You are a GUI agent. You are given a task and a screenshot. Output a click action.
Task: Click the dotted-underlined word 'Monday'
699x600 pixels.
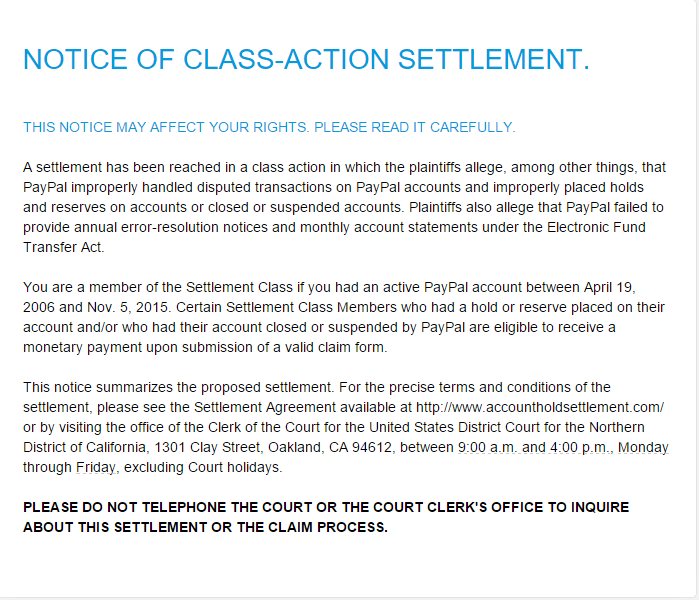643,448
